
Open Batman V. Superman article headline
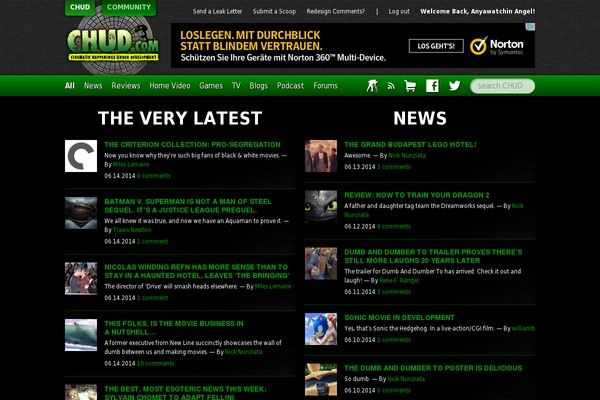click(x=188, y=206)
